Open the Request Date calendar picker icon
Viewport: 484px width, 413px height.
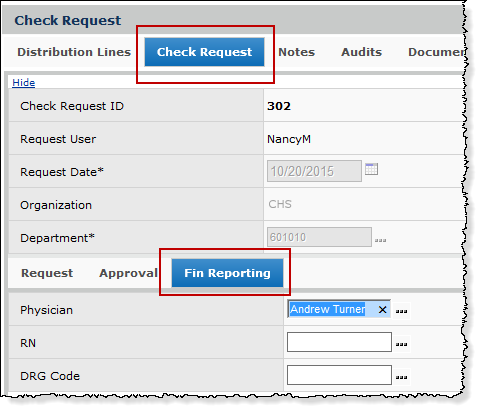pos(371,169)
